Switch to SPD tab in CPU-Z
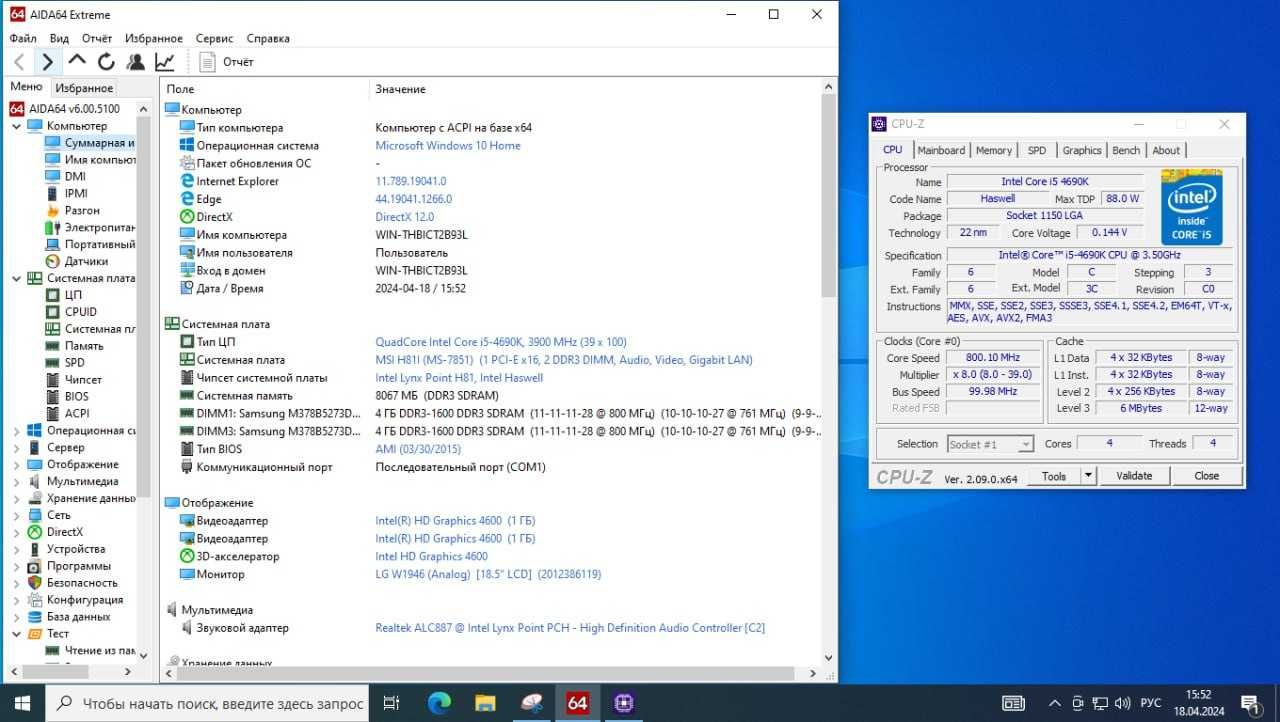The height and width of the screenshot is (722, 1280). (1037, 150)
